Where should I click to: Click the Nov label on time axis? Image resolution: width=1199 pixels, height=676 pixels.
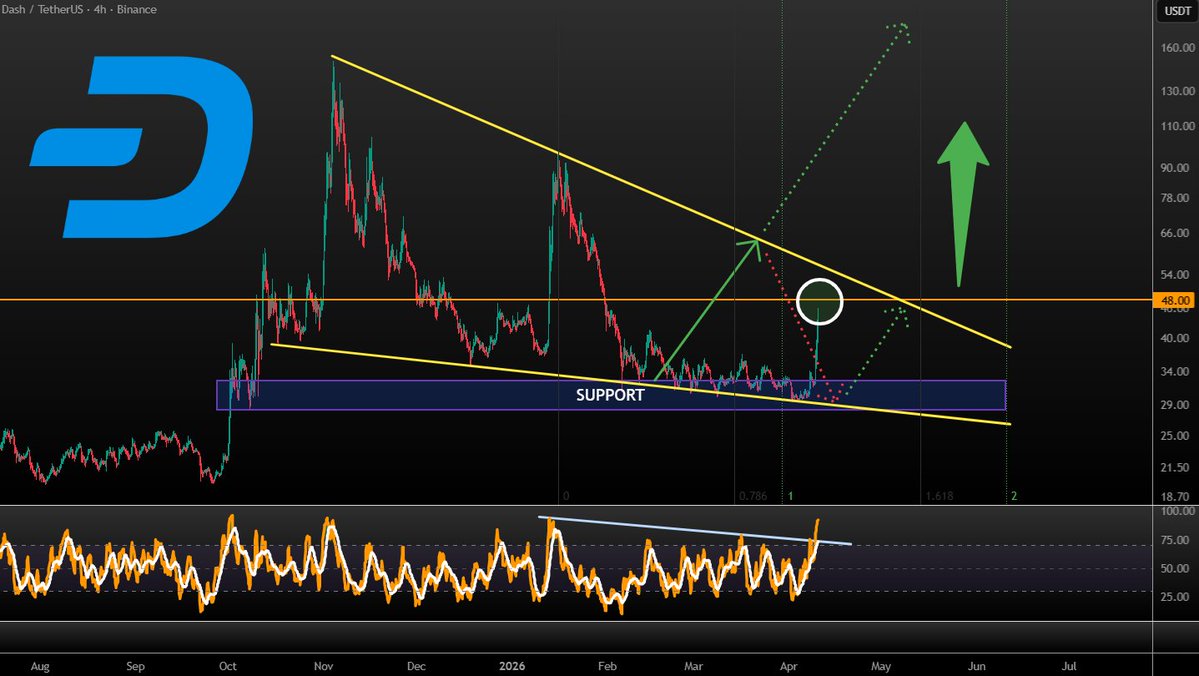pos(323,666)
